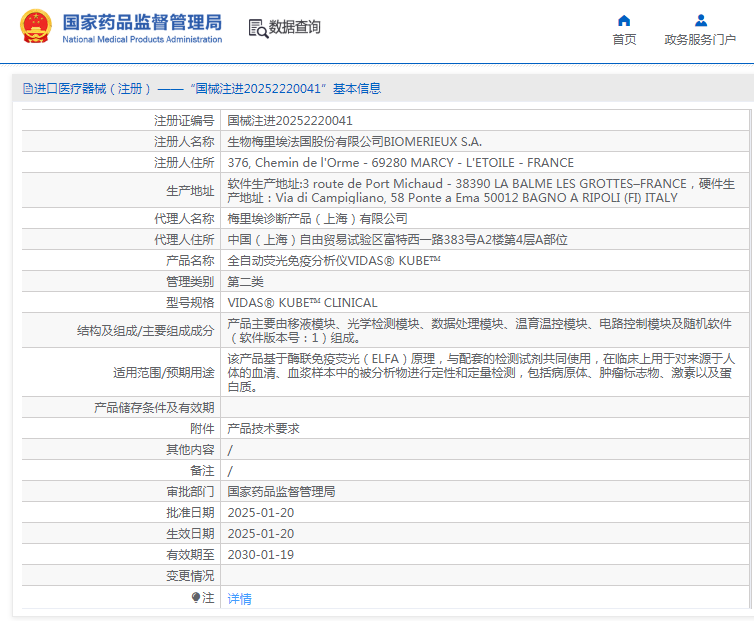This screenshot has height=621, width=754.
Task: Select the 生效日期 label
Action: pyautogui.click(x=190, y=533)
